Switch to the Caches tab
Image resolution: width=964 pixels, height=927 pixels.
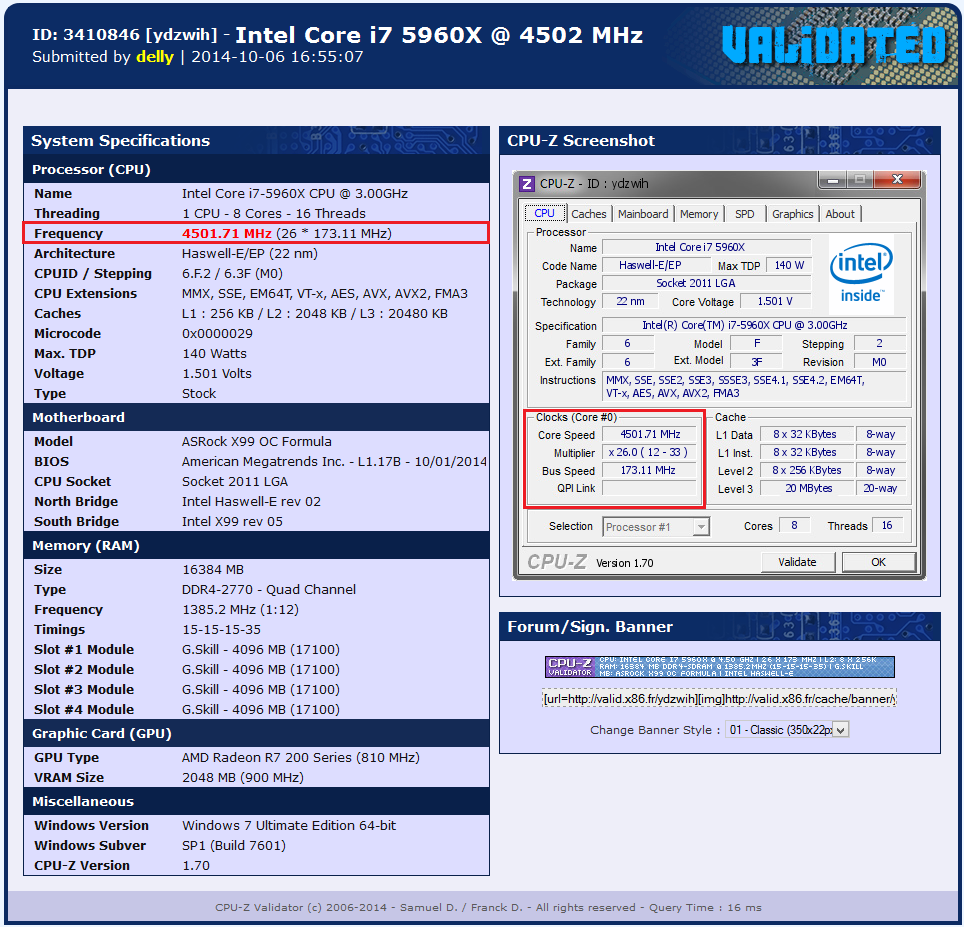click(588, 214)
